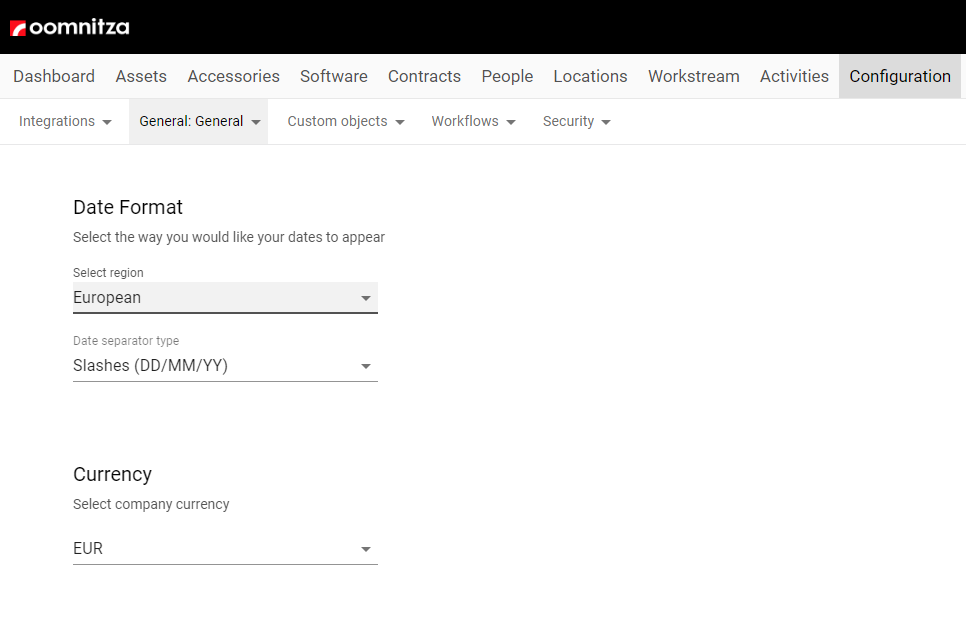Open the Dashboard tab
Image resolution: width=966 pixels, height=620 pixels.
(x=54, y=76)
